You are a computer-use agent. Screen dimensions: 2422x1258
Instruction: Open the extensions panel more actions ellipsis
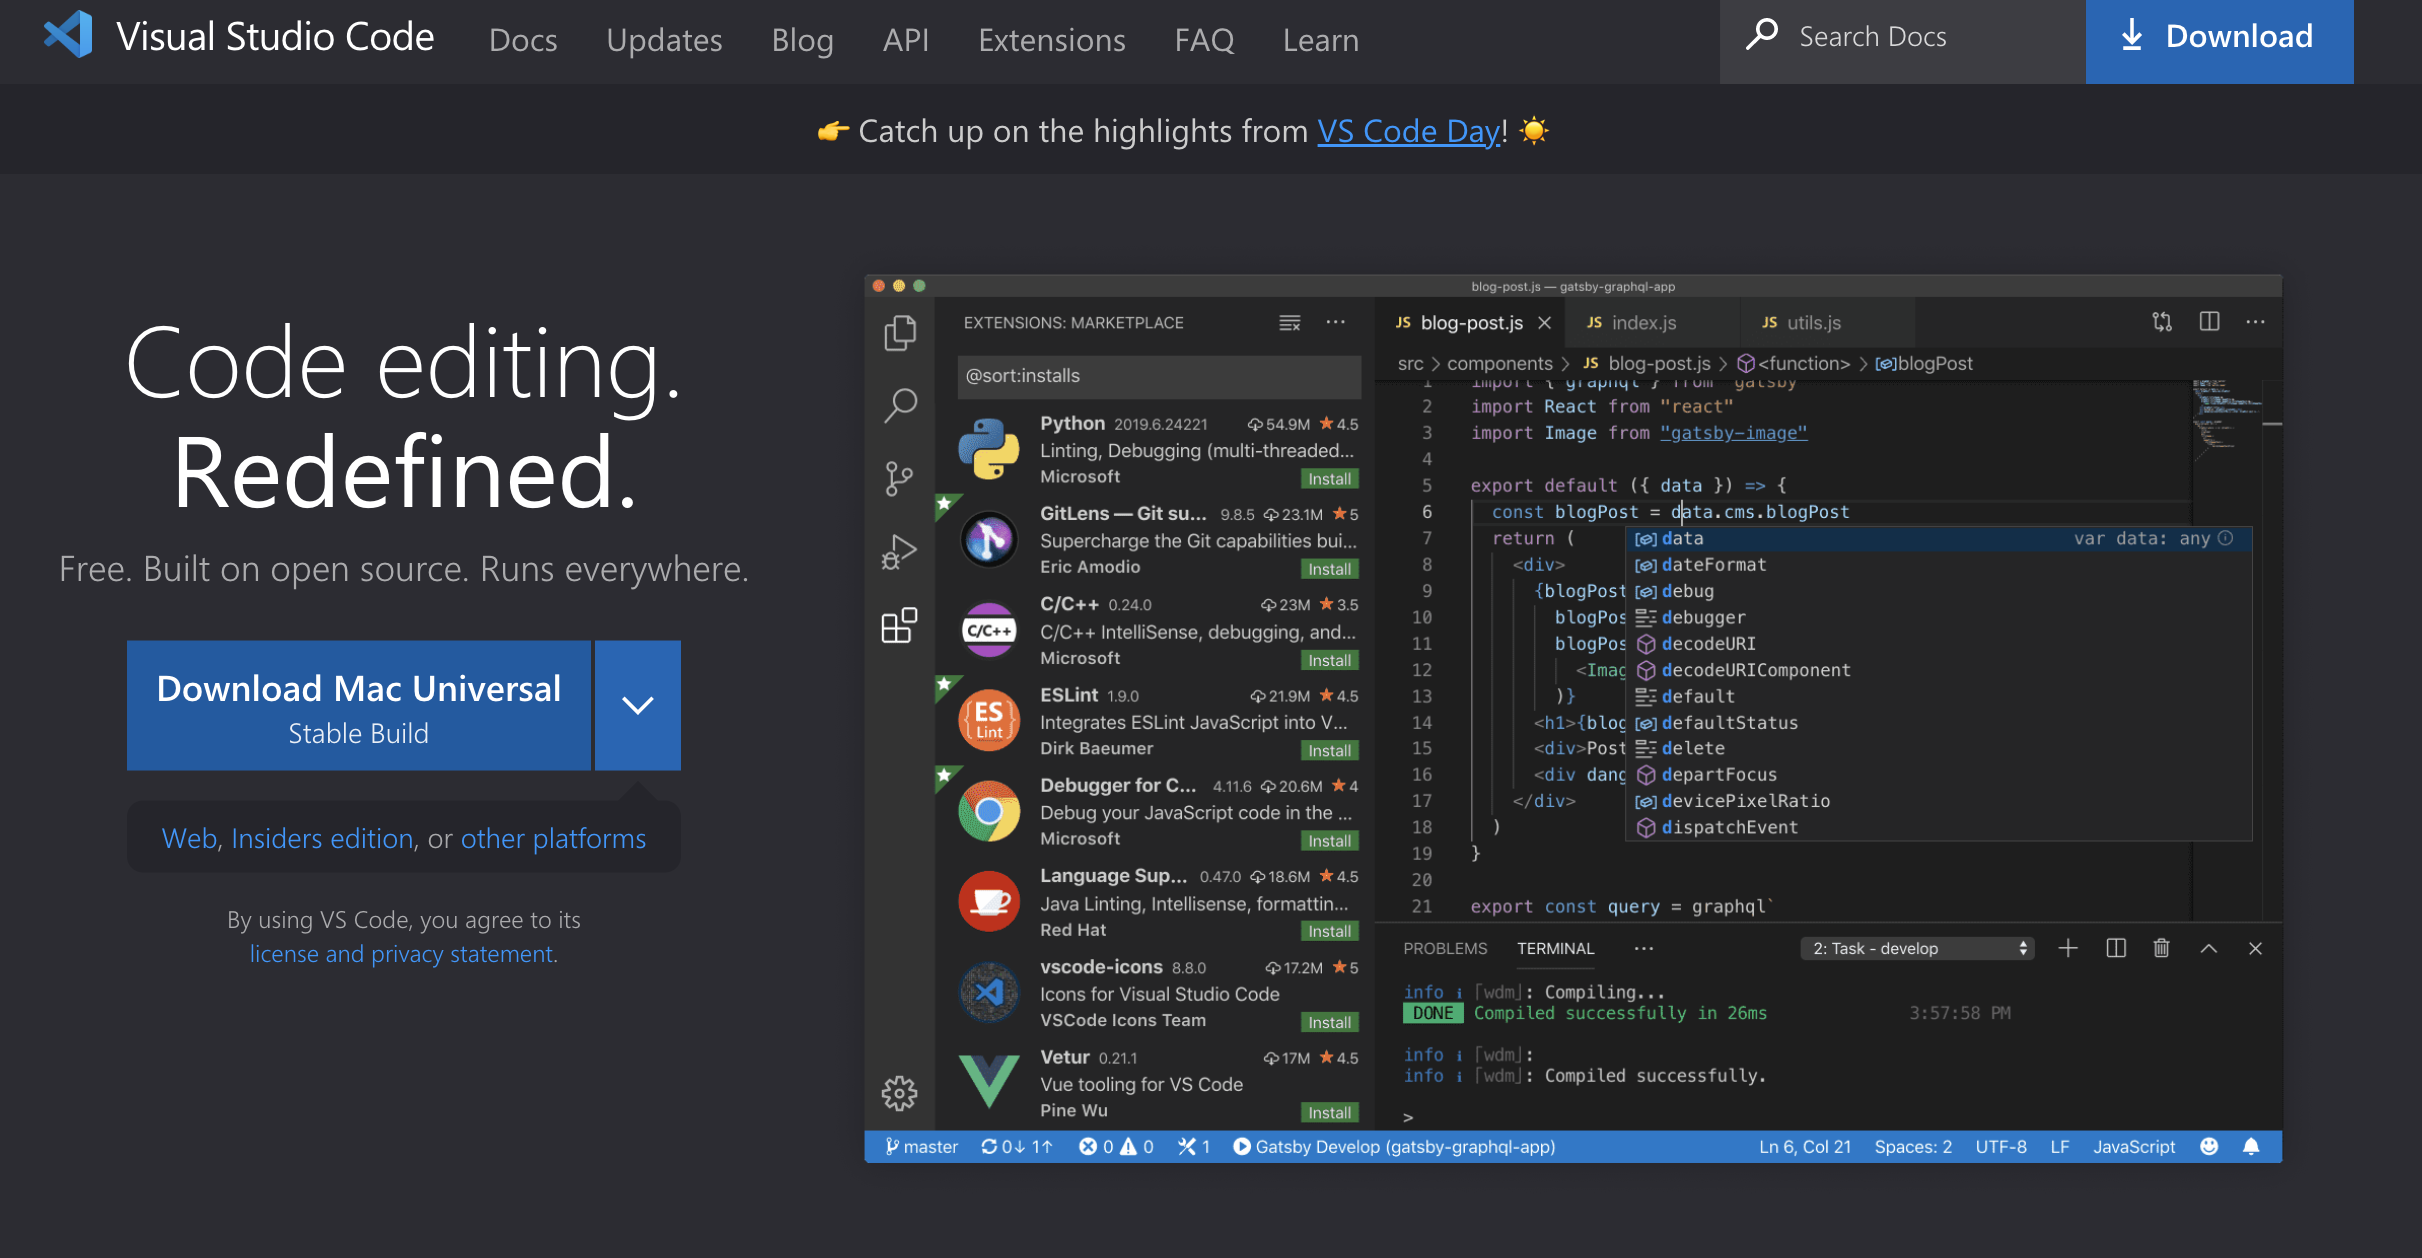tap(1336, 322)
